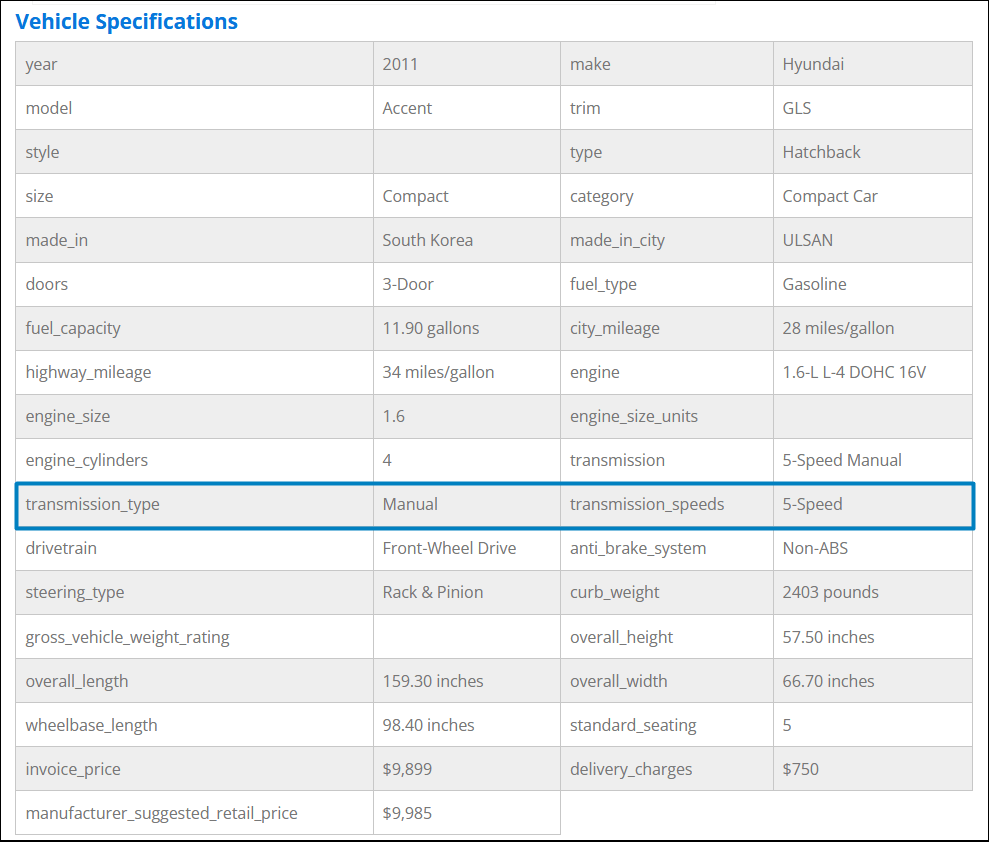Click the $750 delivery charges value

click(800, 769)
